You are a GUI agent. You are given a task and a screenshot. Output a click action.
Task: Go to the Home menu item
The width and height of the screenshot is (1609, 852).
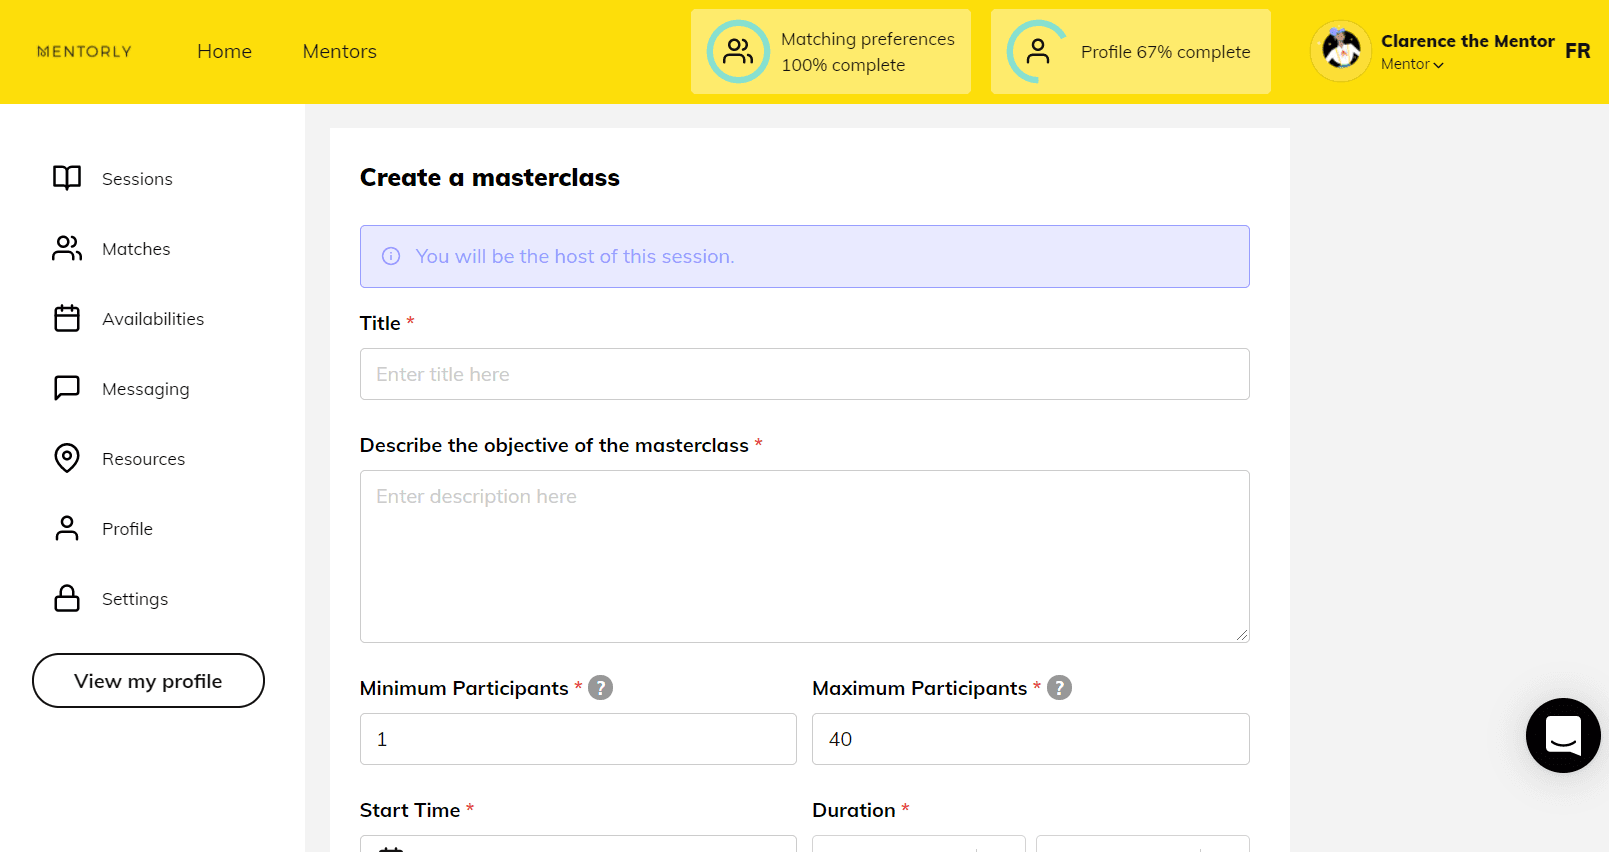[224, 51]
